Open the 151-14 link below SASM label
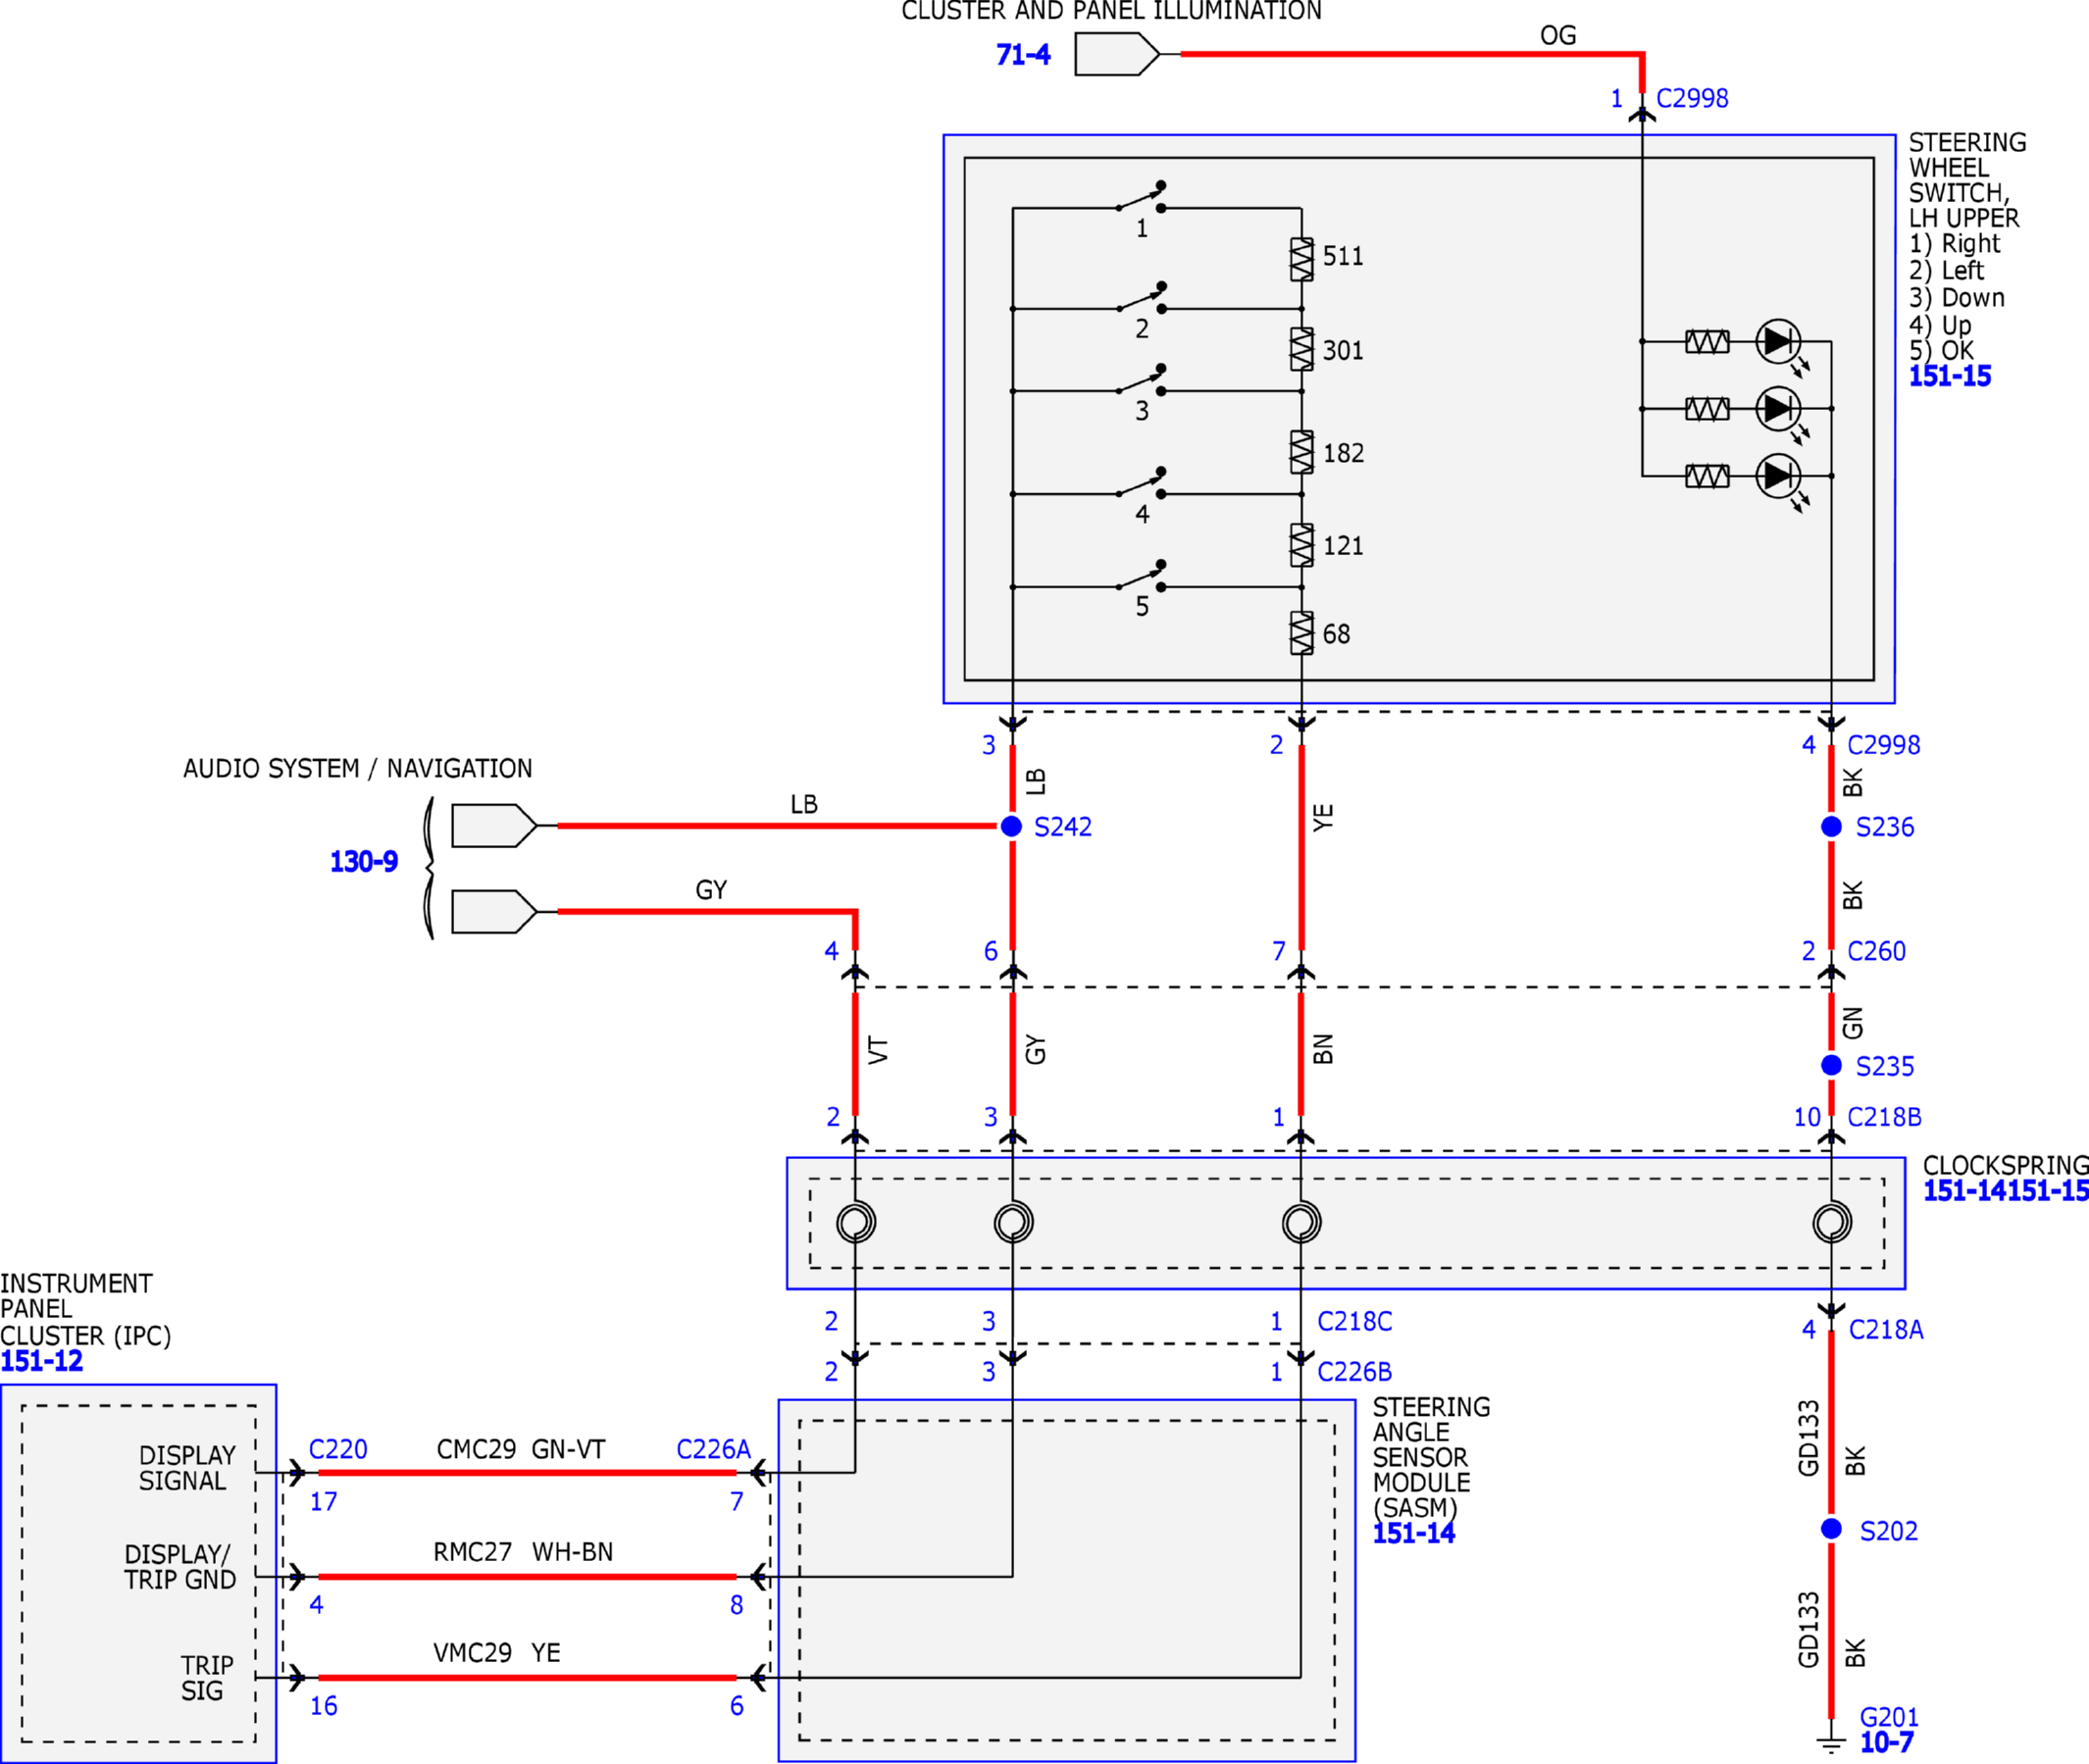 [x=1413, y=1533]
